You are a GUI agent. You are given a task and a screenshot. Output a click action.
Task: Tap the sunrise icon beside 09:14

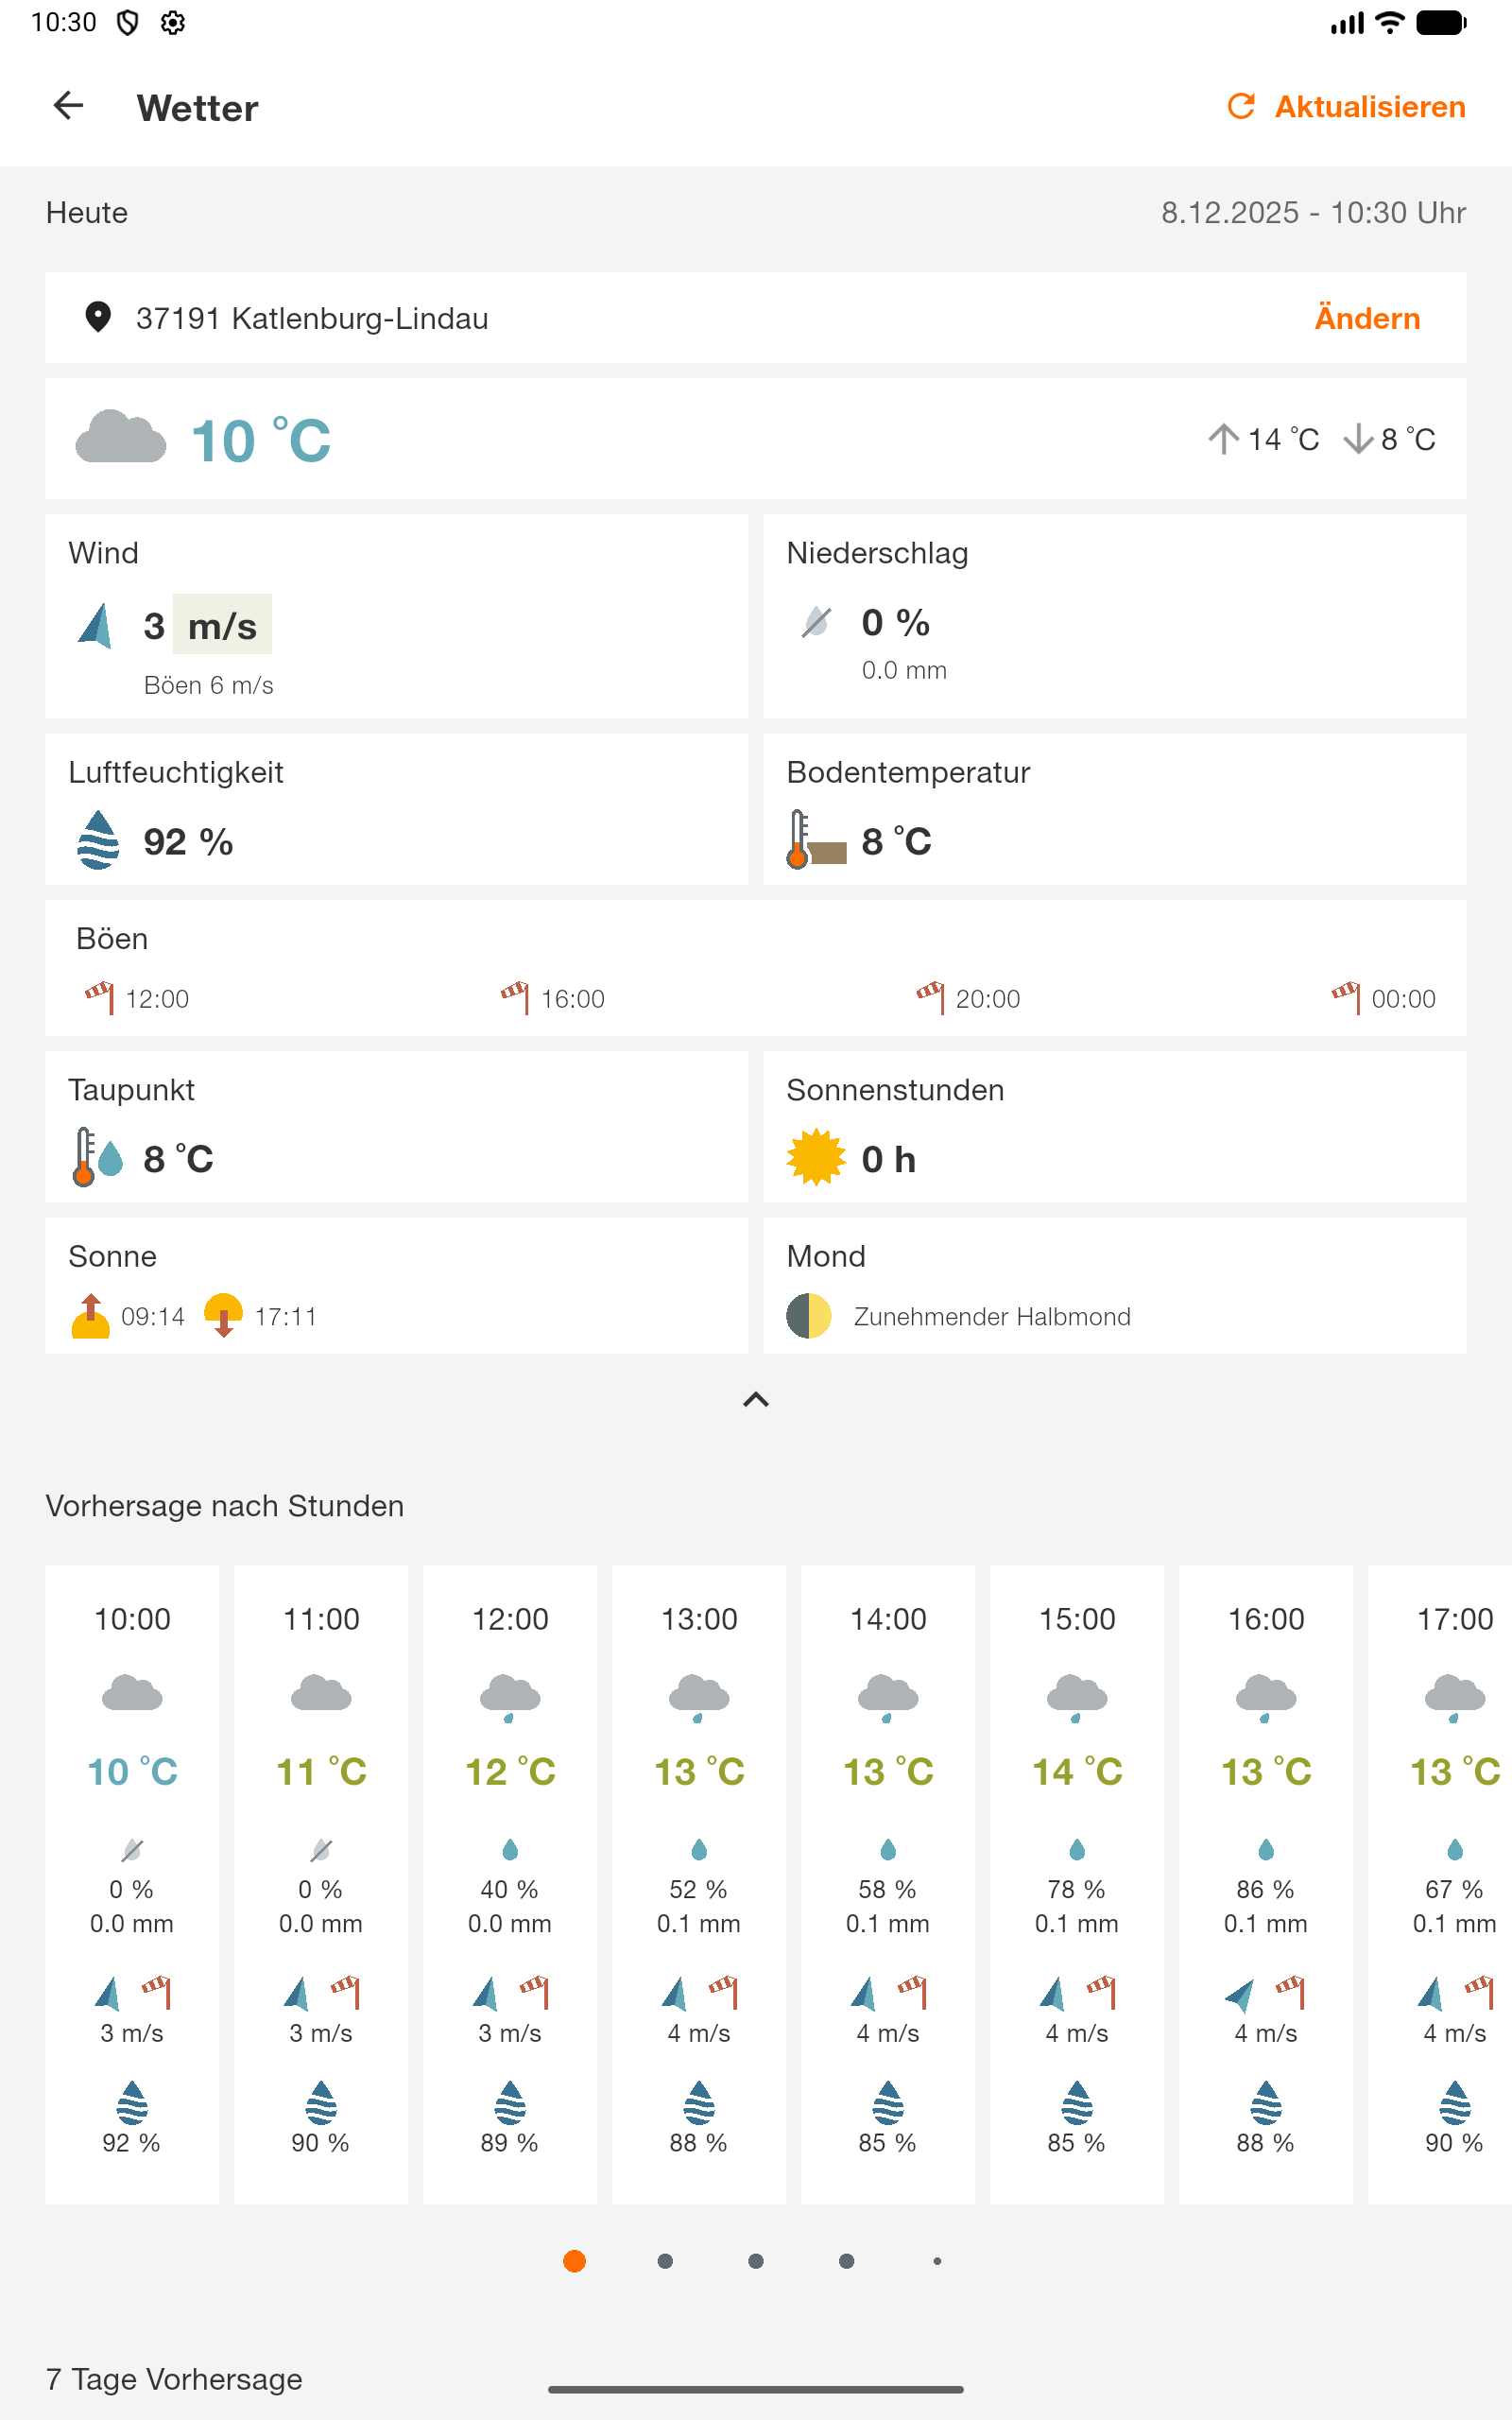90,1315
